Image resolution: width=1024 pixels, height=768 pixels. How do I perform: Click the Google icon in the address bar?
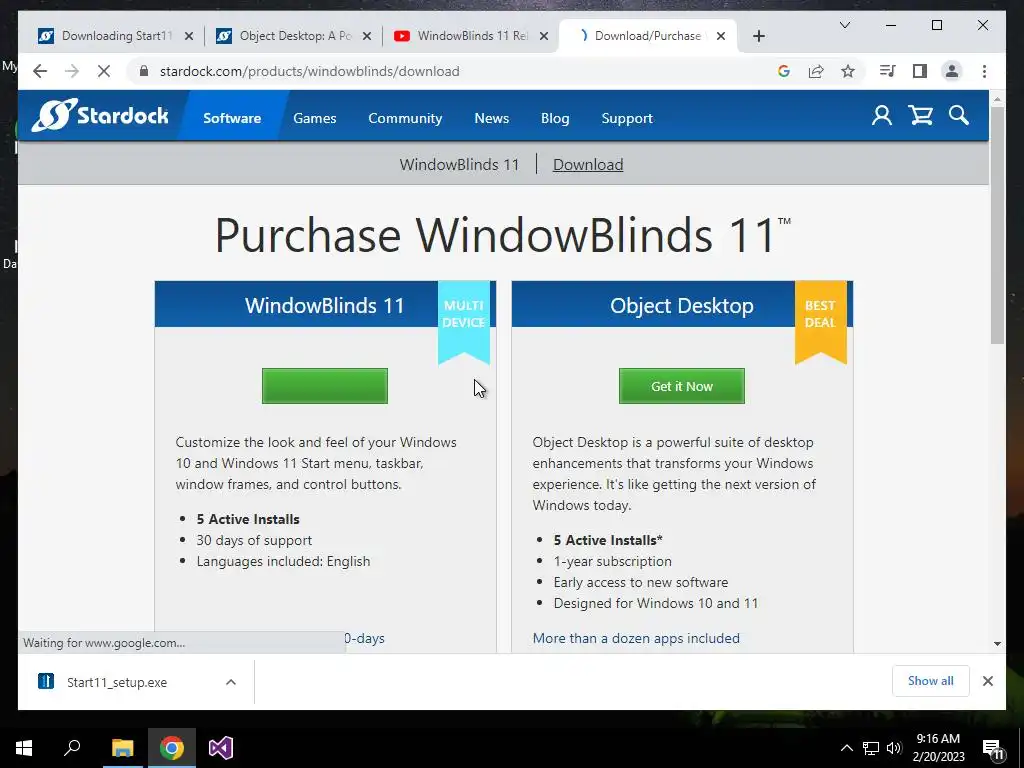pyautogui.click(x=784, y=71)
